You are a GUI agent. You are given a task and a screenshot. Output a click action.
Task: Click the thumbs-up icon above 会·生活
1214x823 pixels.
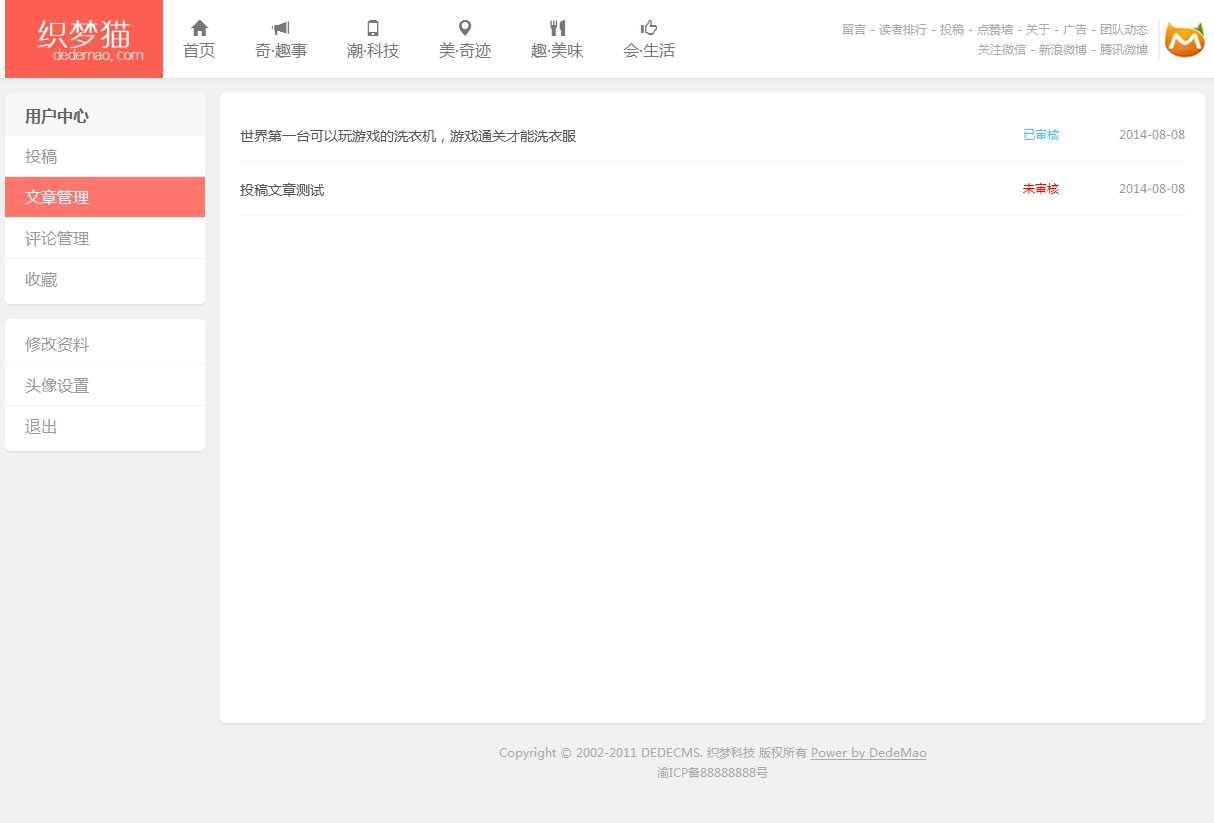(649, 28)
